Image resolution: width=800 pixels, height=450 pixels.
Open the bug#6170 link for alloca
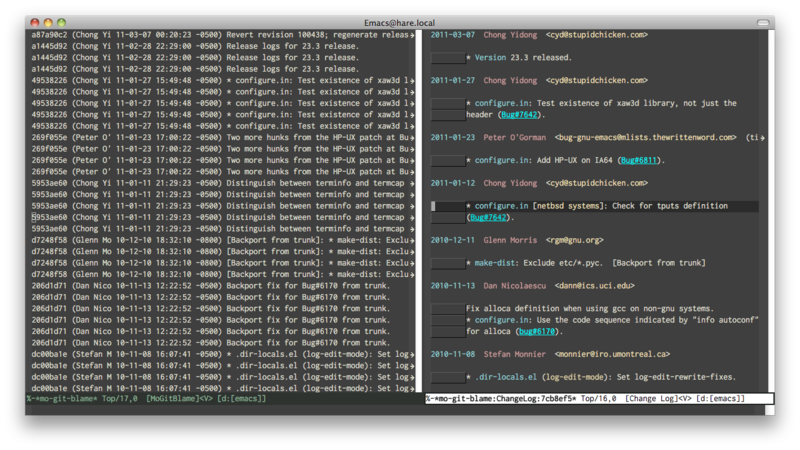pos(537,332)
